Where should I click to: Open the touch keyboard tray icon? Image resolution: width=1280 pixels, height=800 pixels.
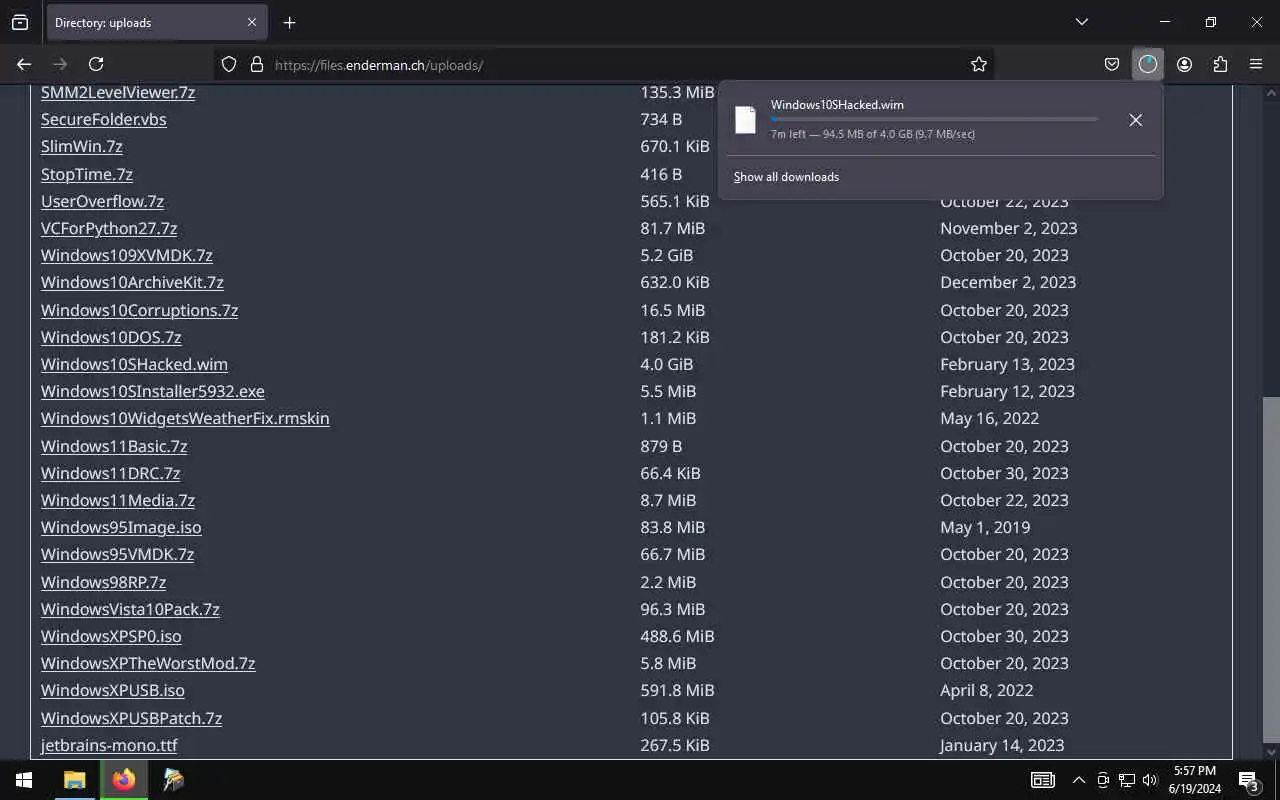coord(1043,780)
